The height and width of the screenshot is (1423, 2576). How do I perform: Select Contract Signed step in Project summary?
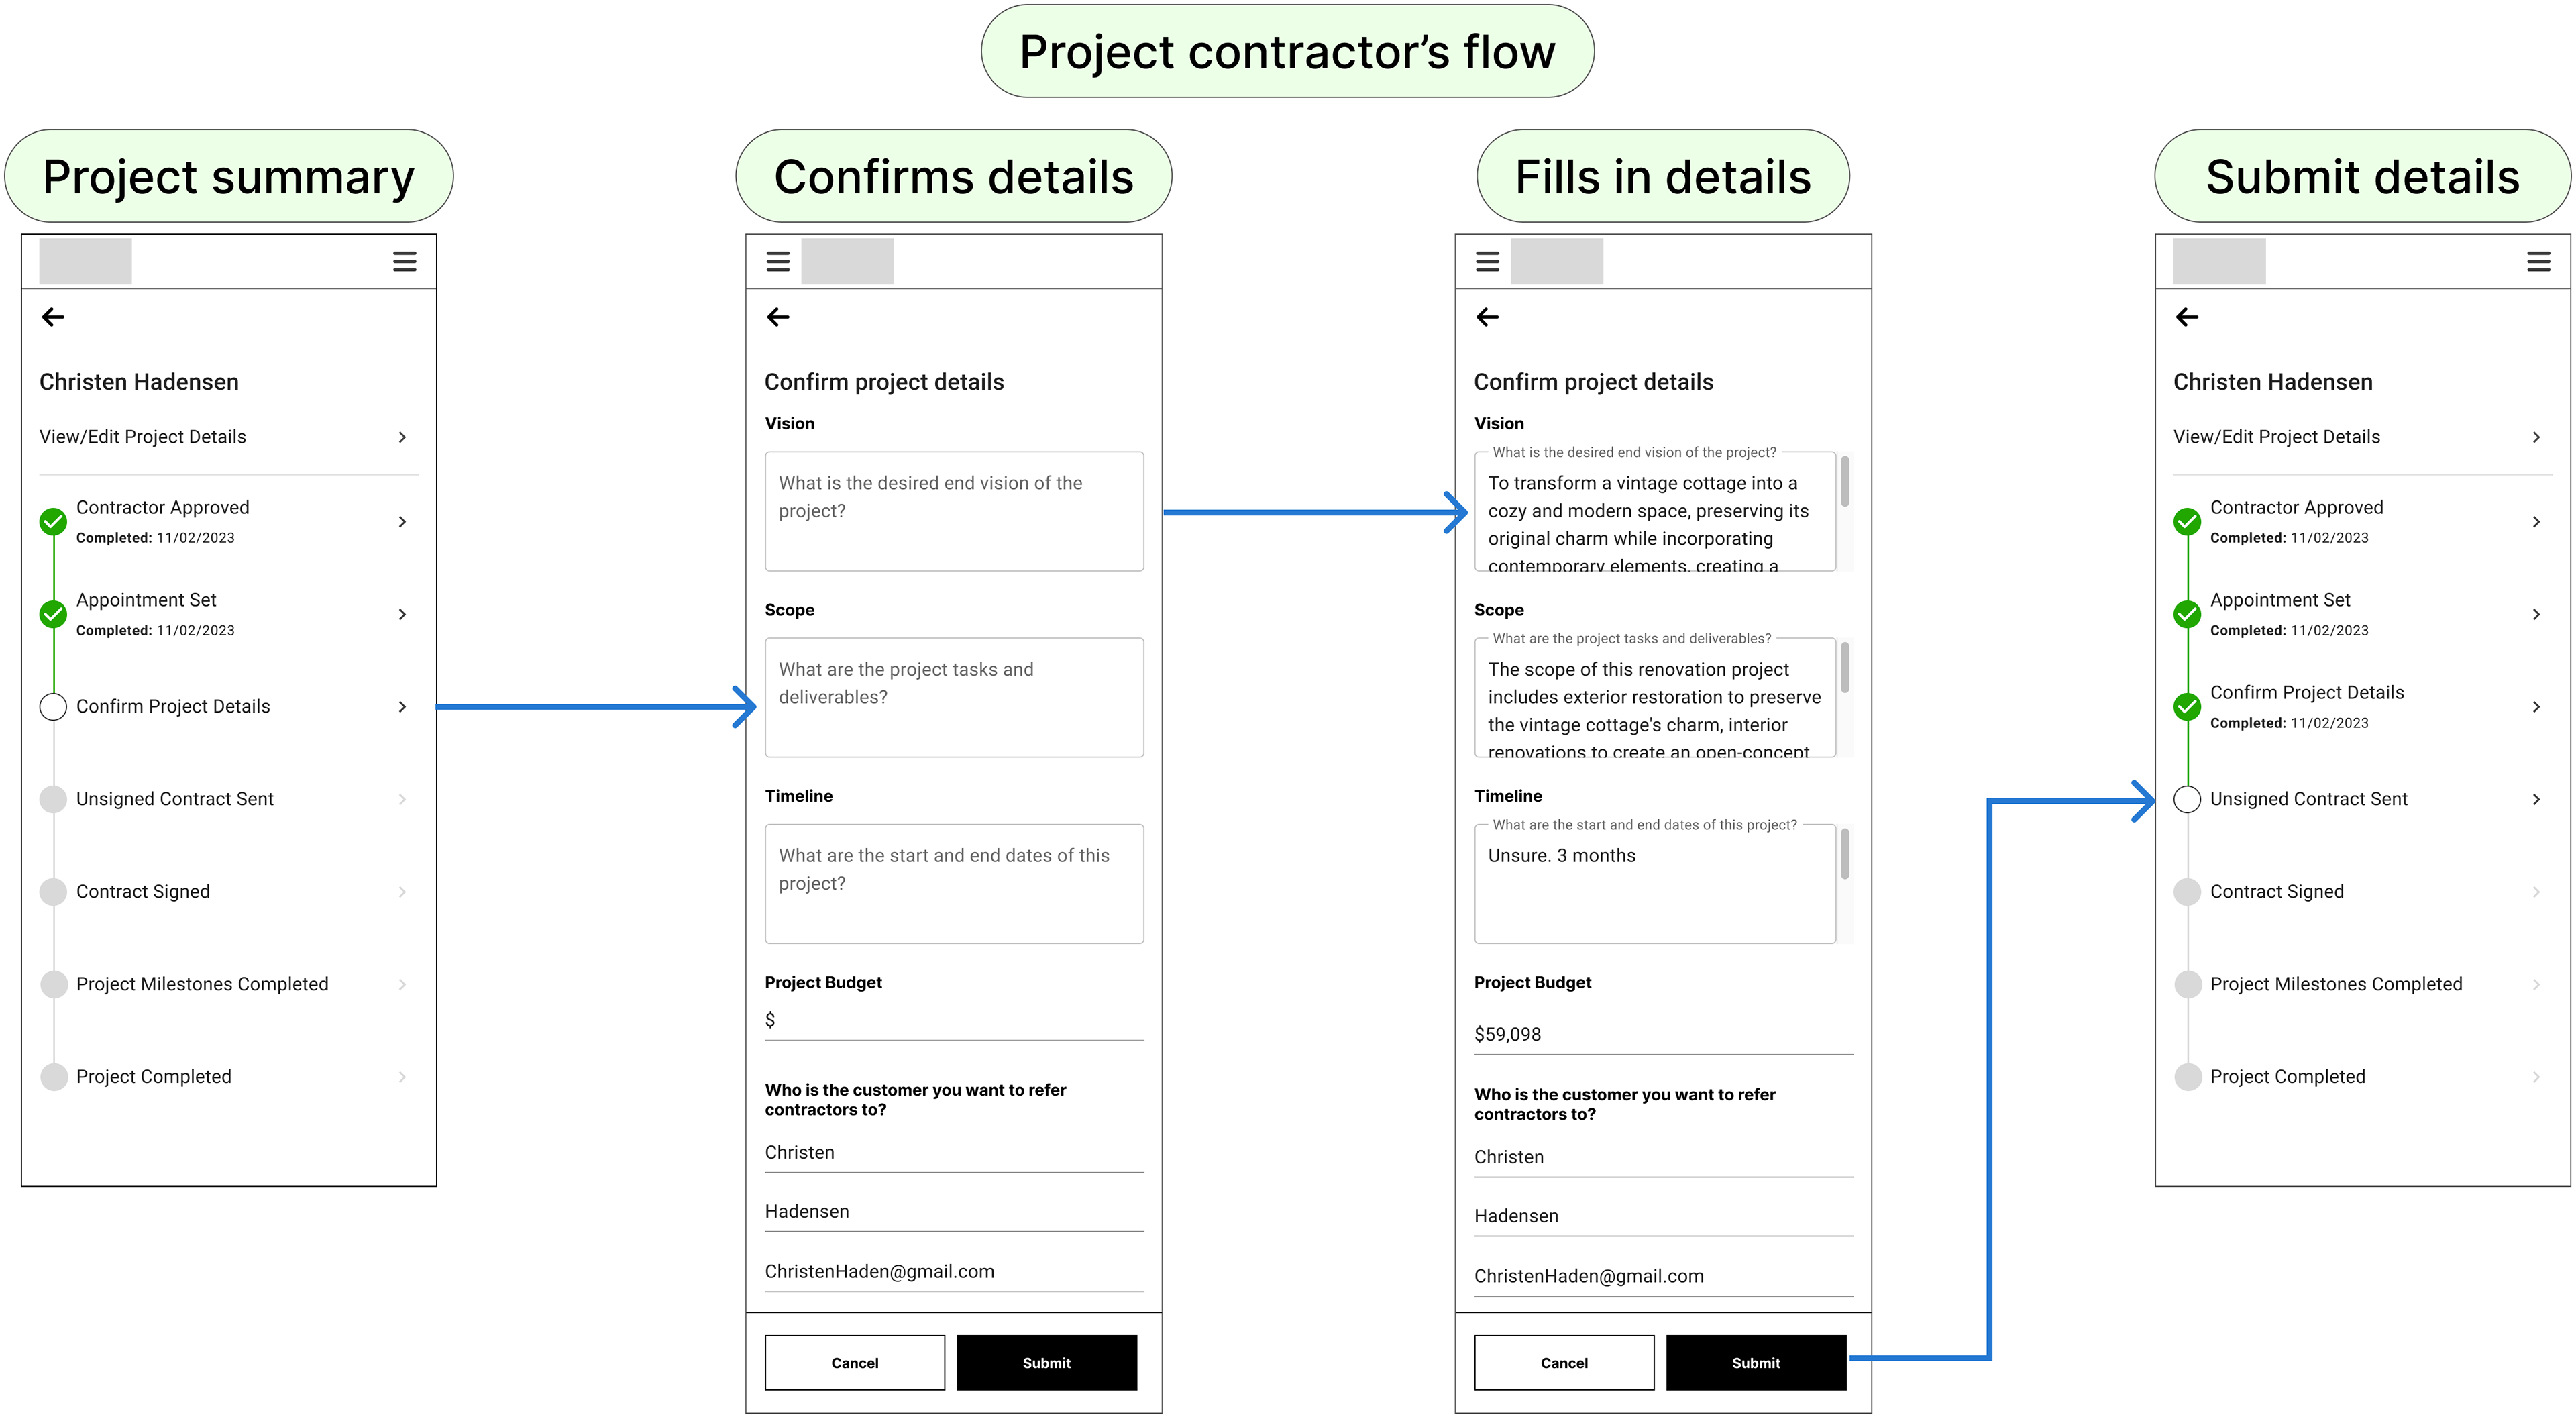[143, 891]
